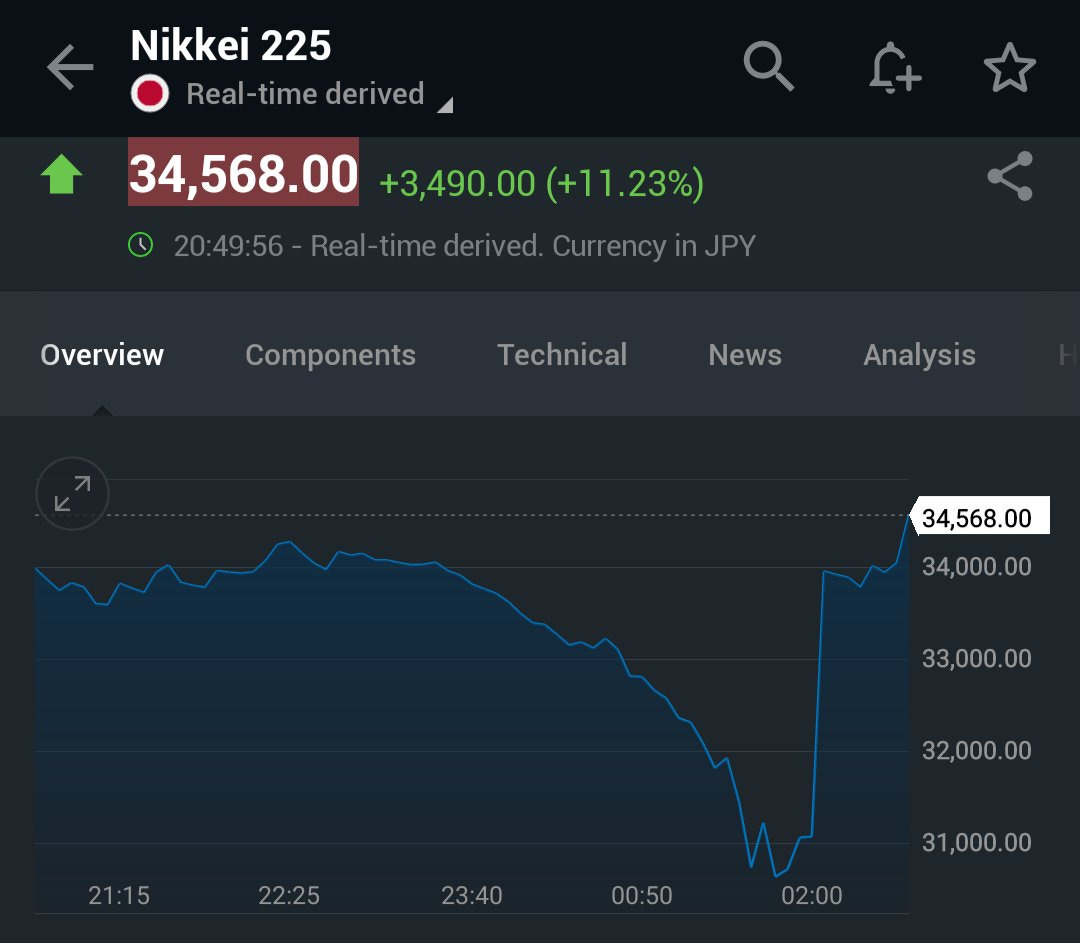Tap the 34,568.00 chart price label
Image resolution: width=1080 pixels, height=943 pixels.
980,515
